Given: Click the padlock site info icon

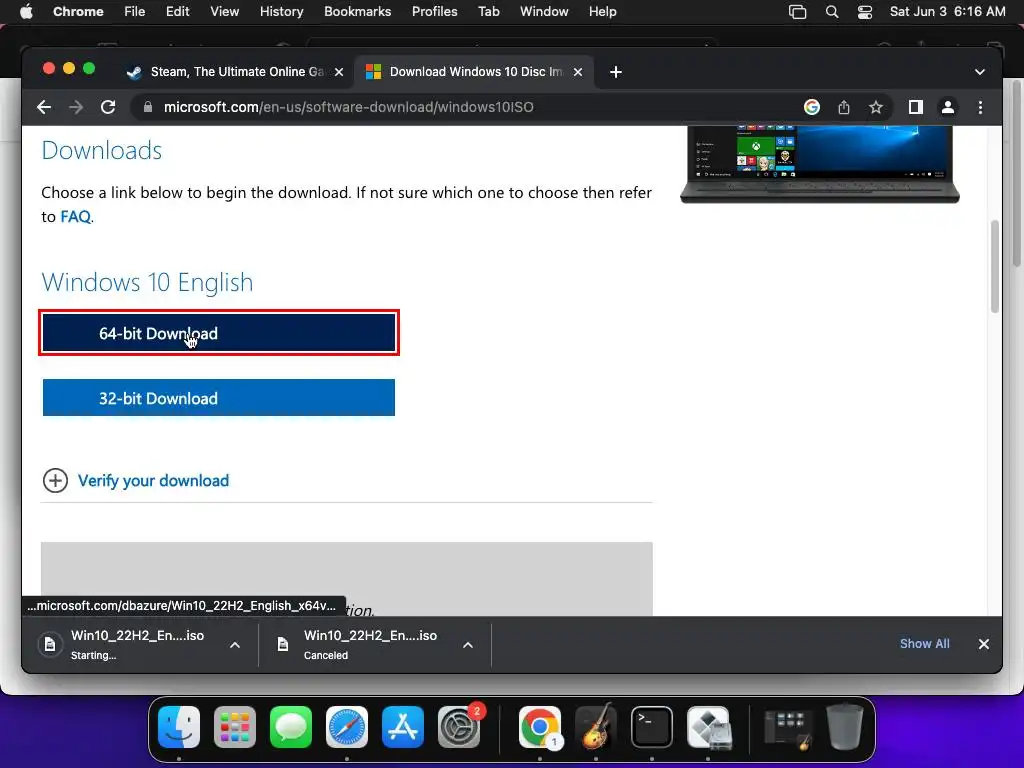Looking at the screenshot, I should pyautogui.click(x=148, y=107).
